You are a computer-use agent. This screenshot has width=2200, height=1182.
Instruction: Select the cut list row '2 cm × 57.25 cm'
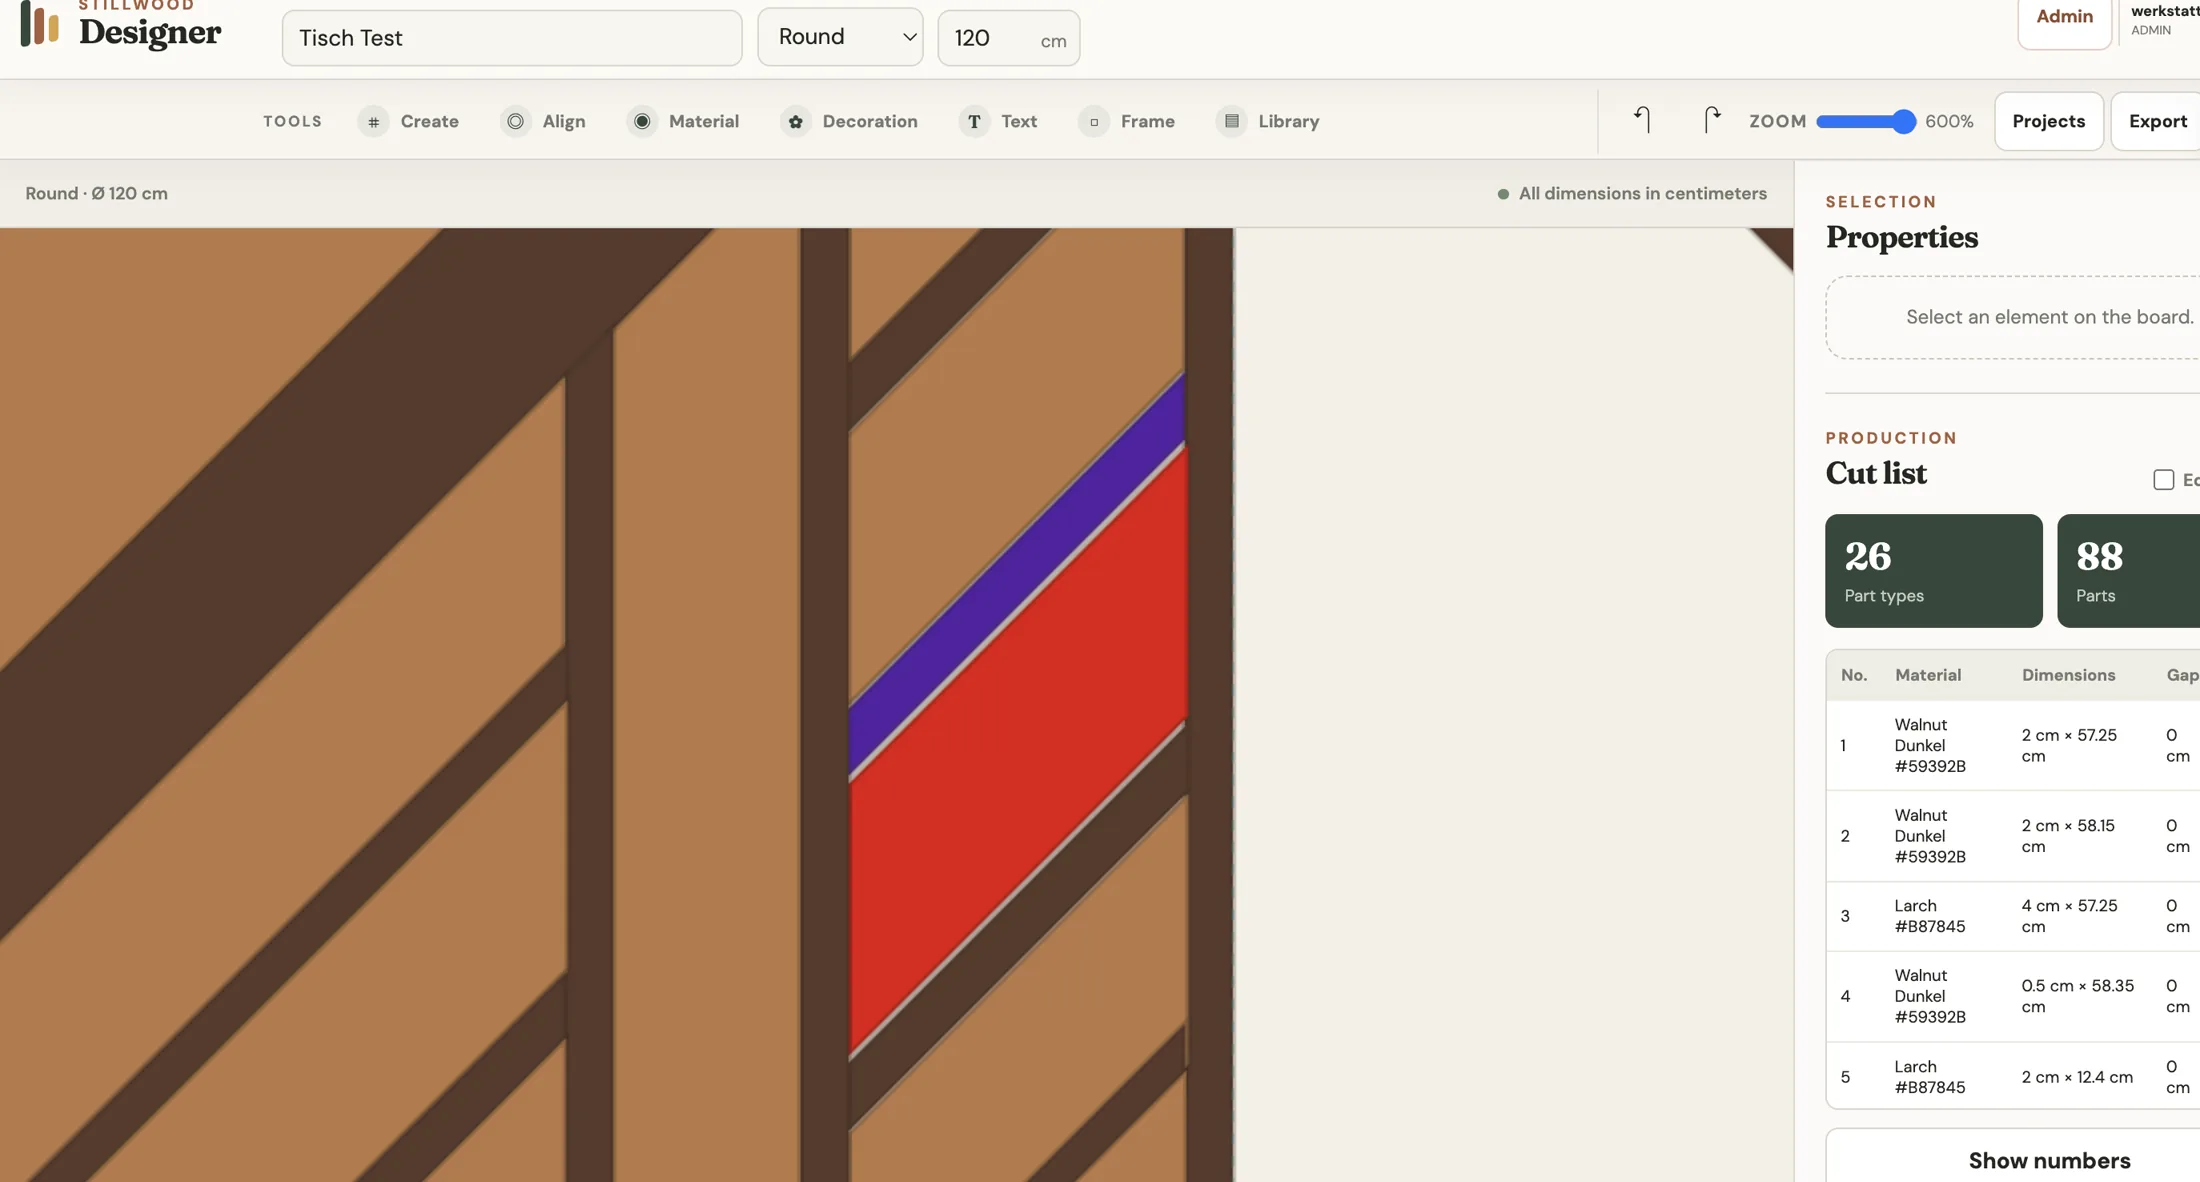point(2012,745)
